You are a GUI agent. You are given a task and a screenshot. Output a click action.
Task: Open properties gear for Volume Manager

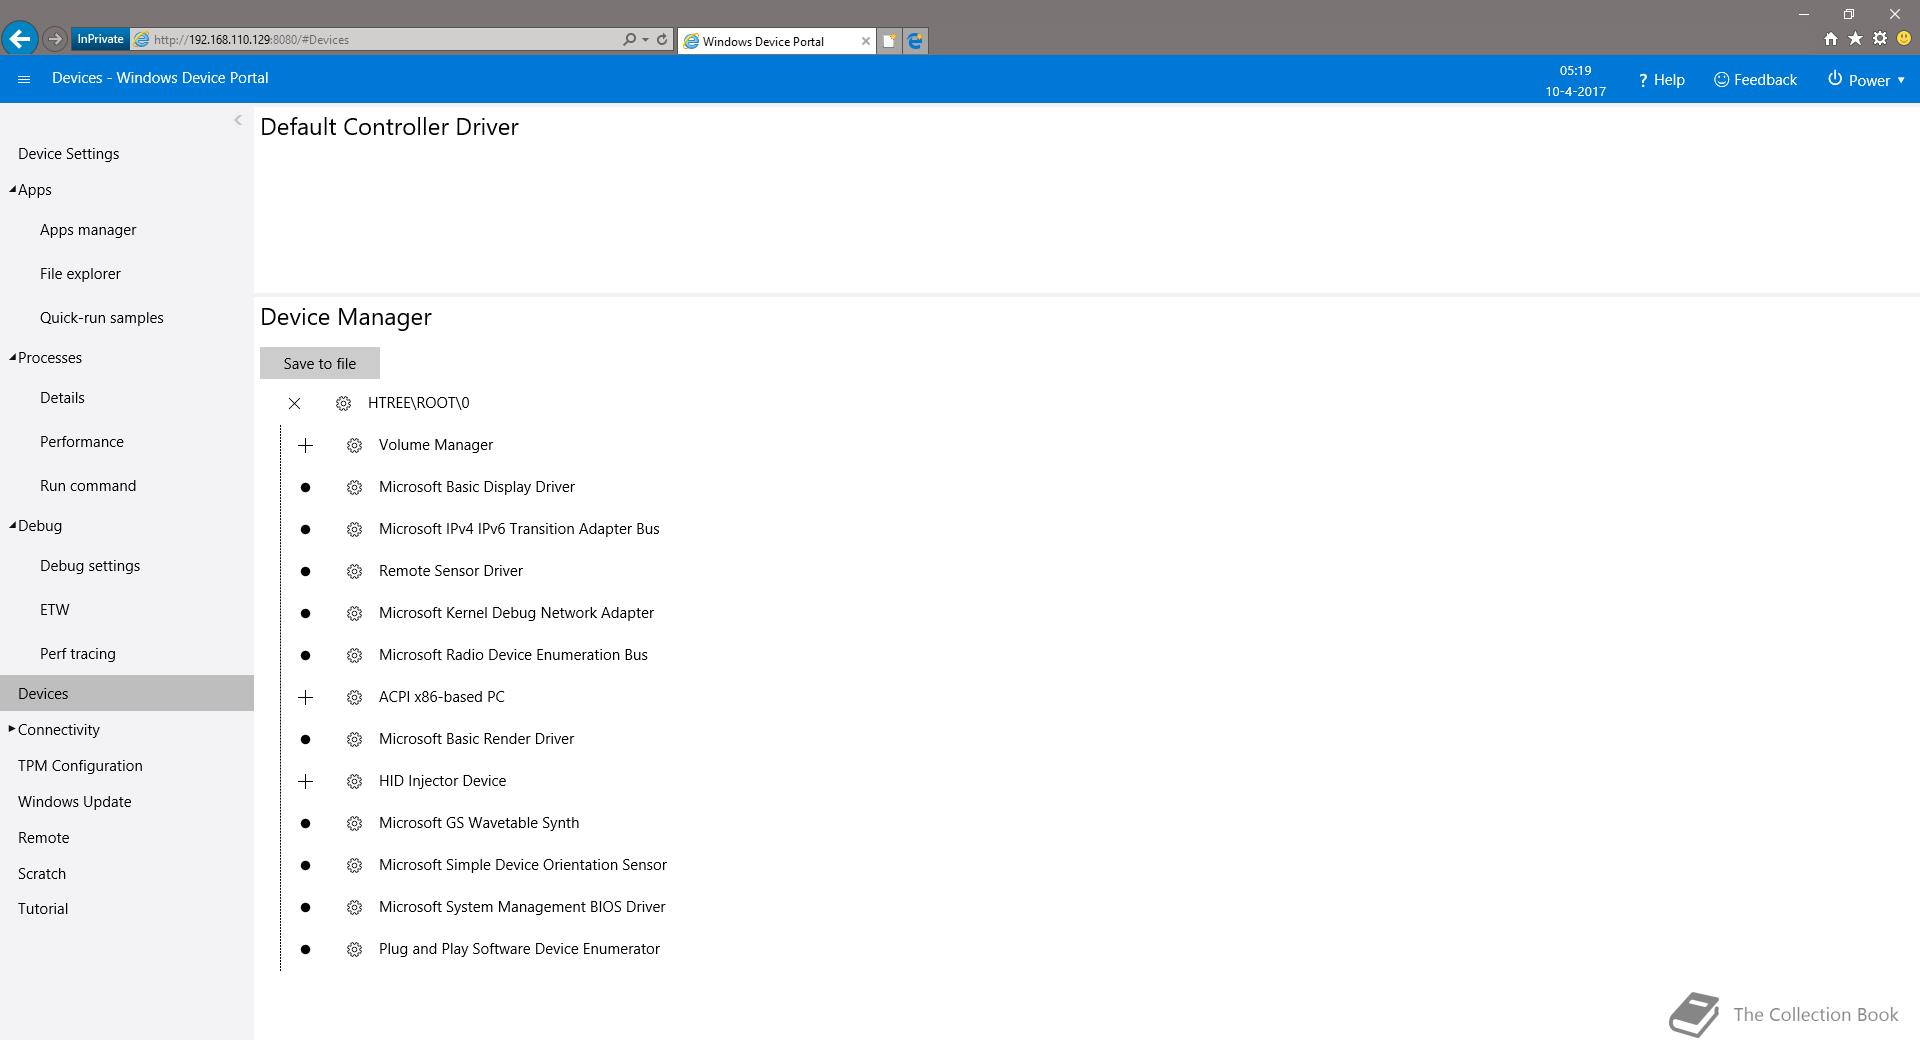(354, 445)
